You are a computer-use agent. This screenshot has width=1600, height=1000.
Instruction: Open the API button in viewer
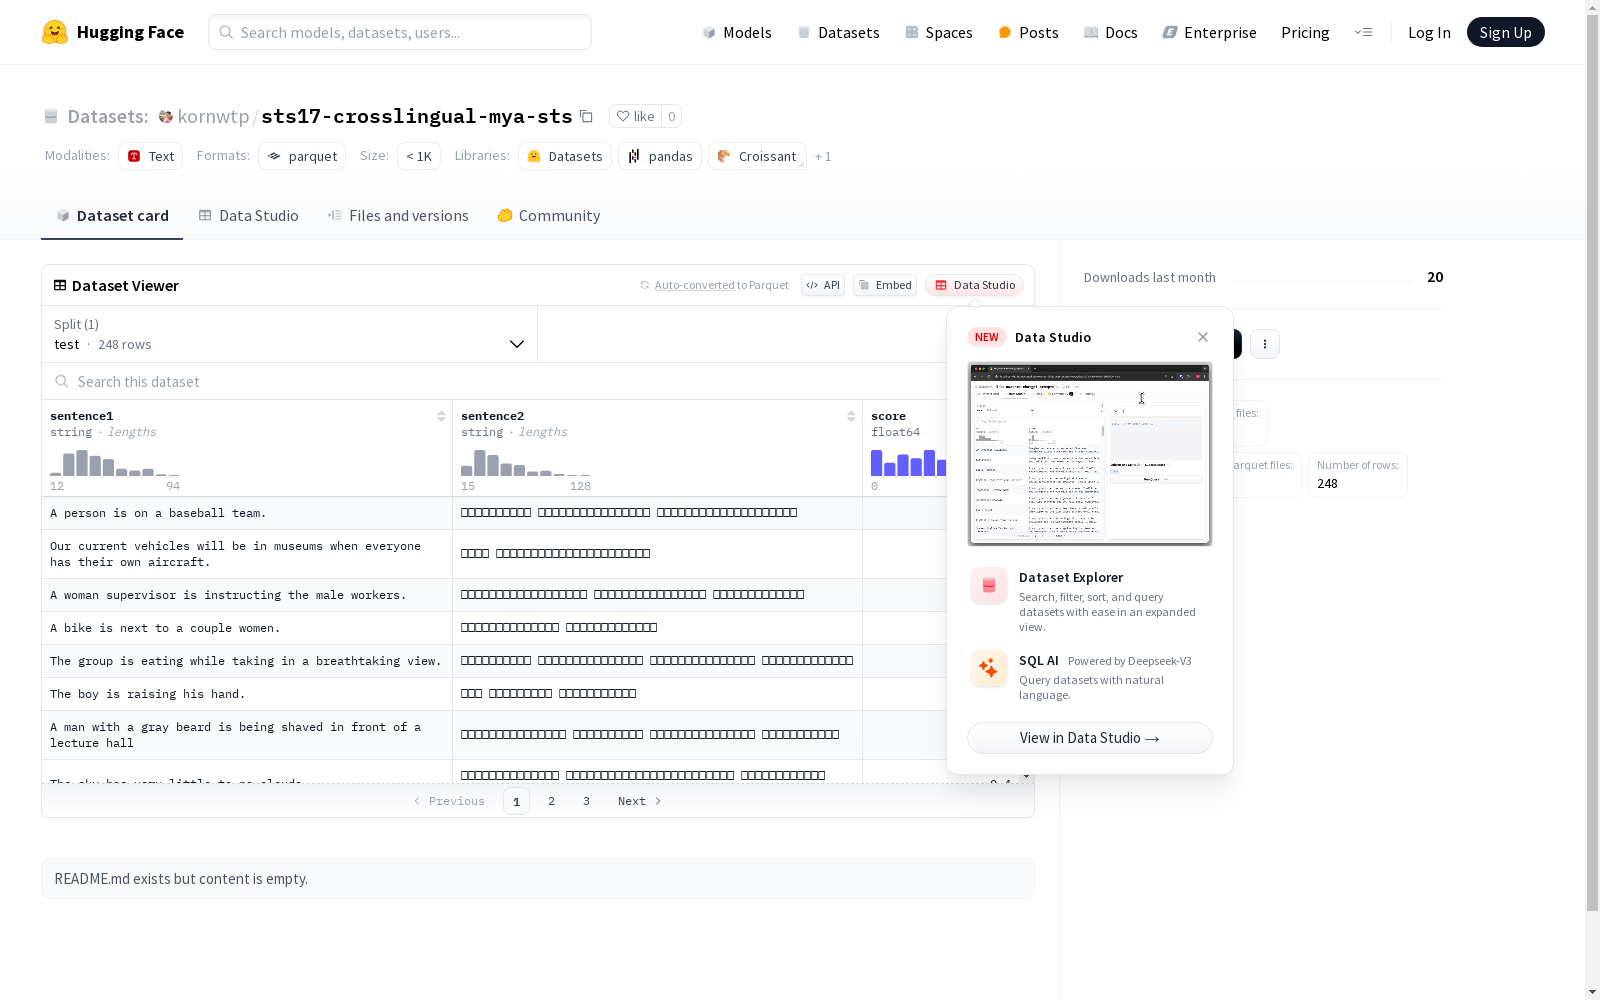pyautogui.click(x=823, y=285)
